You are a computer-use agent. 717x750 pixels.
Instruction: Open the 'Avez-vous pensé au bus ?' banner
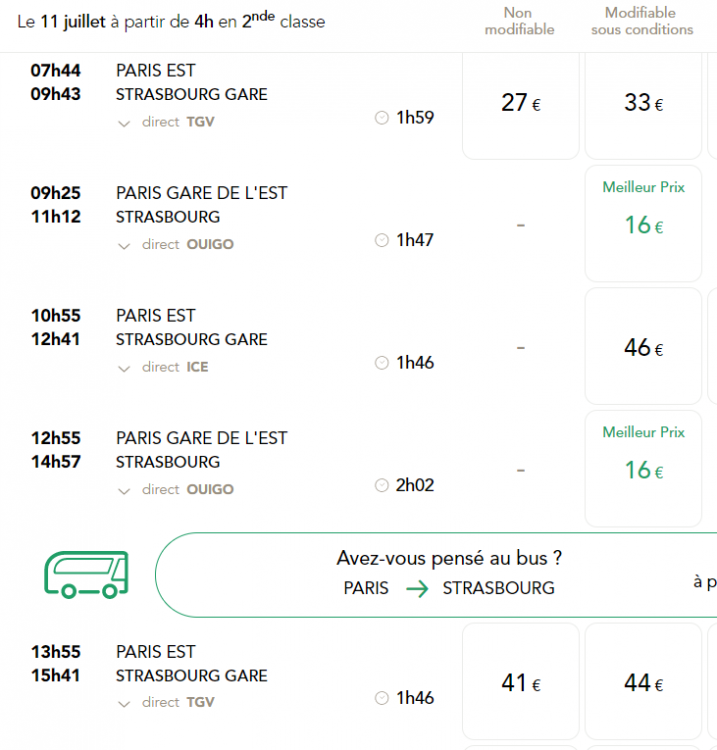coord(436,574)
